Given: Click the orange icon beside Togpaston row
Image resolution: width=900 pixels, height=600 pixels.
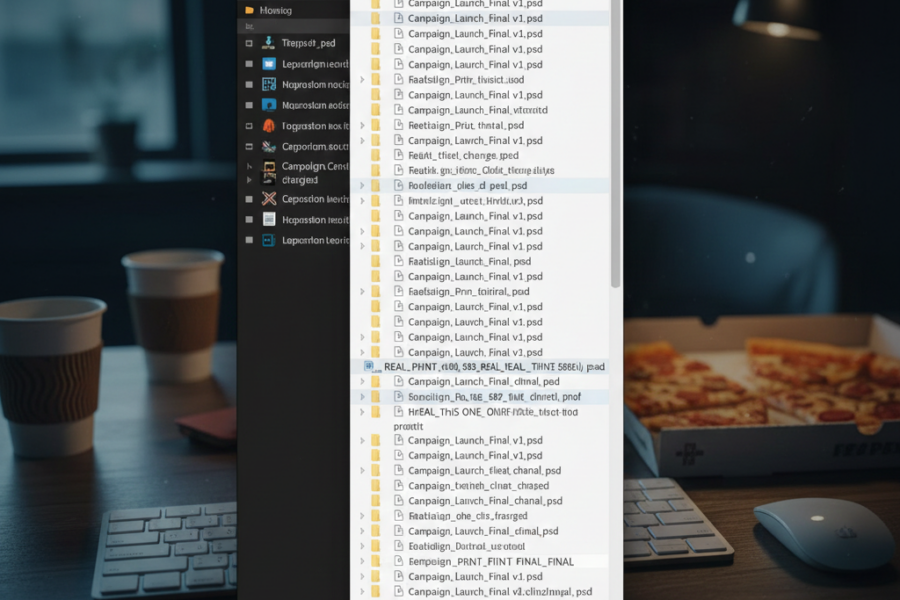Looking at the screenshot, I should [x=269, y=126].
